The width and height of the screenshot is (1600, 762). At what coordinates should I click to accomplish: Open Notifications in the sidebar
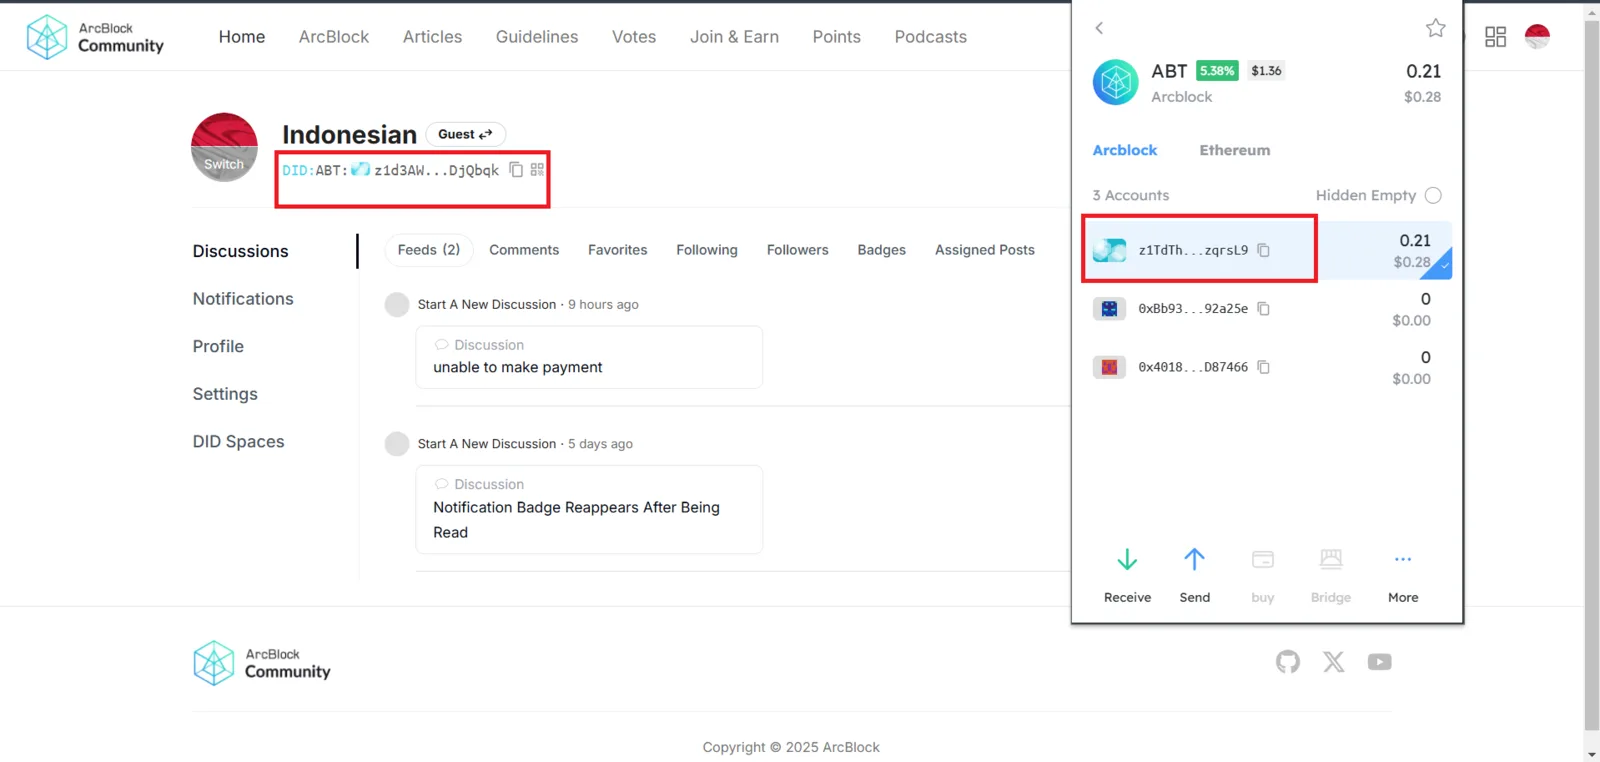tap(243, 299)
